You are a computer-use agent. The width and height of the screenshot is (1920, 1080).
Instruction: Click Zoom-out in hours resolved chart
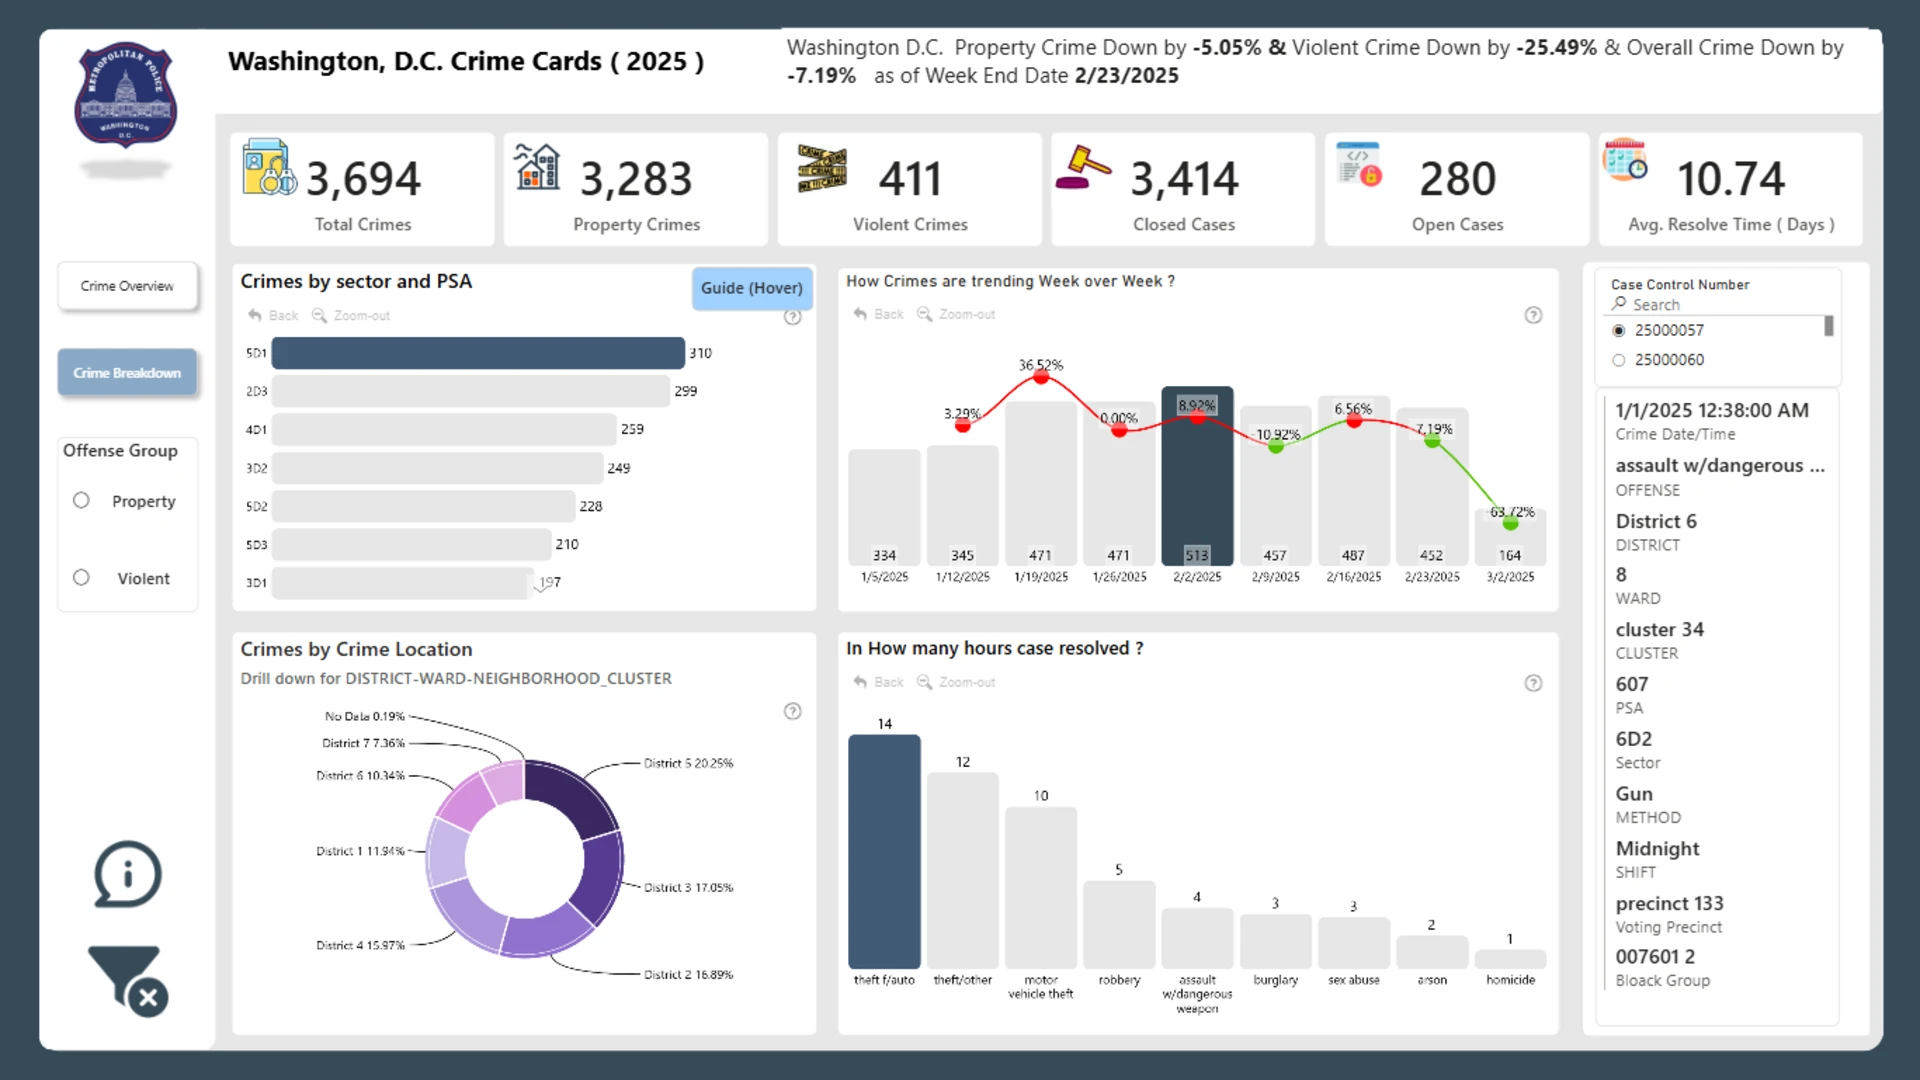pos(956,682)
